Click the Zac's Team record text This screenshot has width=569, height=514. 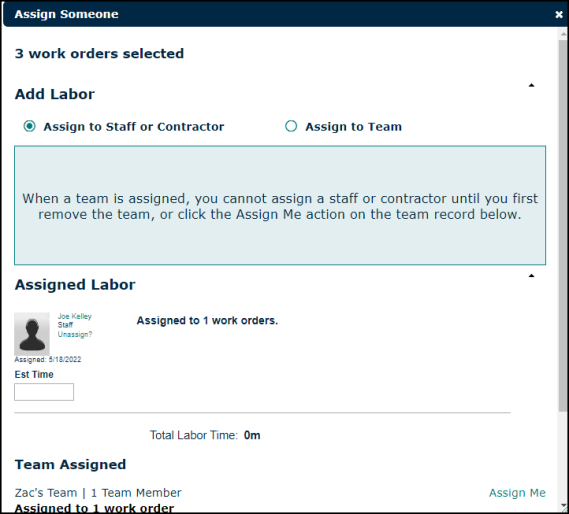[98, 493]
